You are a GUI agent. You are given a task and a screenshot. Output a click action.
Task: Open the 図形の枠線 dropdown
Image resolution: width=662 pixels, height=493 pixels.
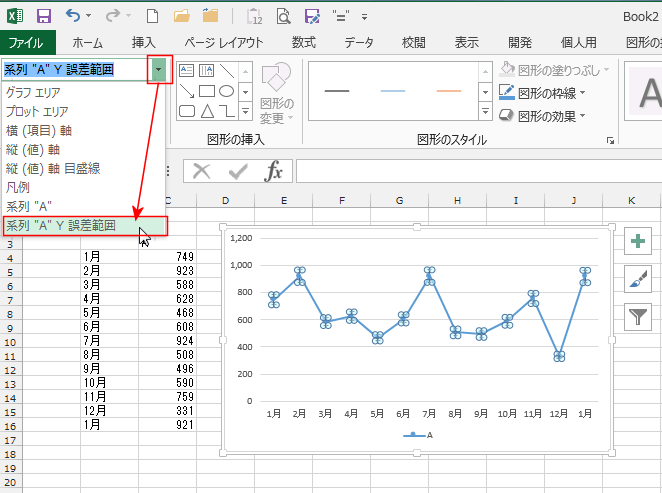[x=542, y=92]
